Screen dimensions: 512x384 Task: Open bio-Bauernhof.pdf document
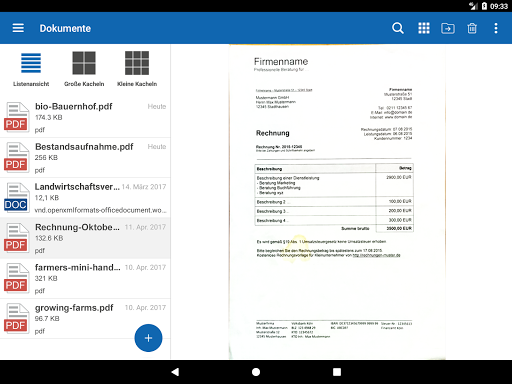coord(85,117)
